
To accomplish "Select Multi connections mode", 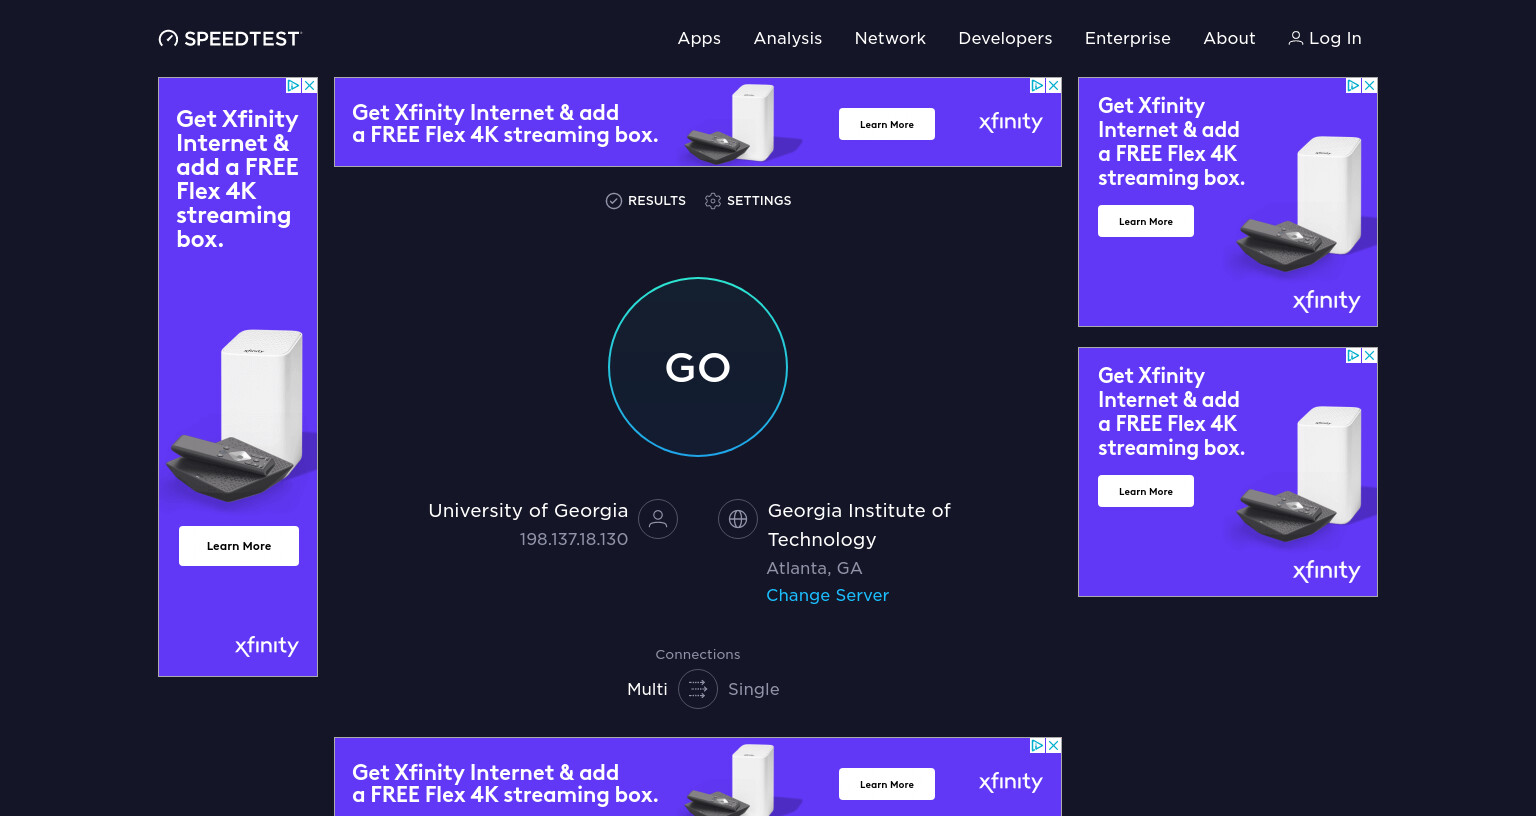I will pos(647,689).
